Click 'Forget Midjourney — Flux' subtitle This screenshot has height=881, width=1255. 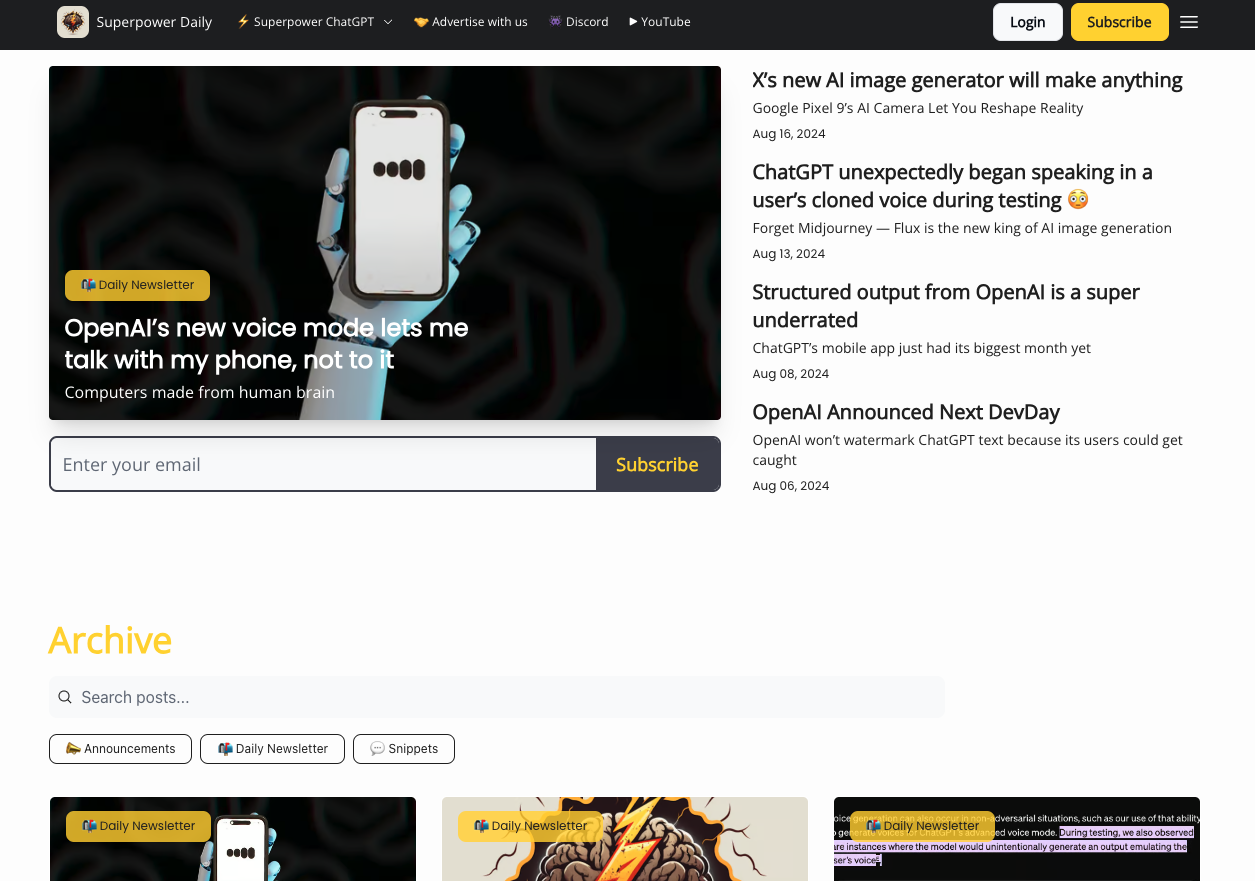[962, 228]
